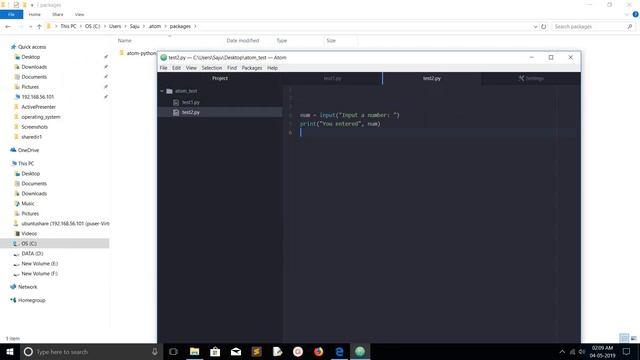The width and height of the screenshot is (640, 360).
Task: Click 'Saju' in the address breadcrumb
Action: [x=135, y=26]
